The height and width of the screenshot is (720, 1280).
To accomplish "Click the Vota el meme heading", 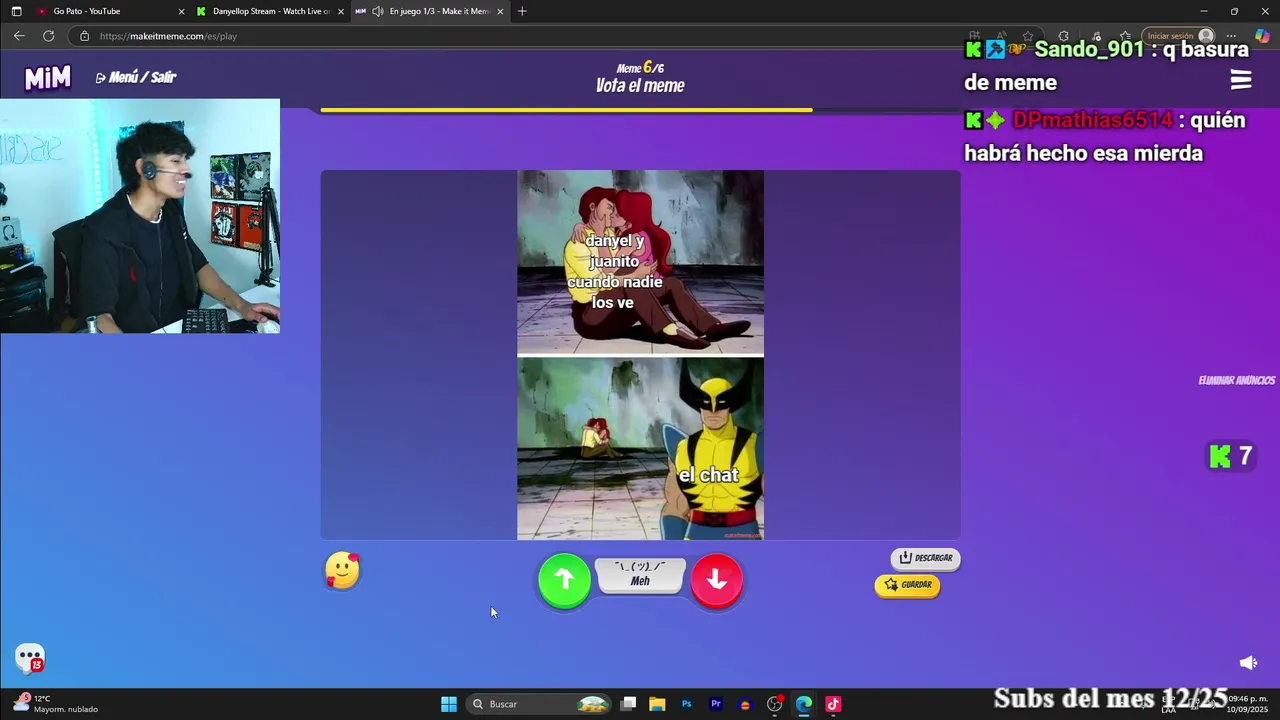I will click(x=640, y=86).
